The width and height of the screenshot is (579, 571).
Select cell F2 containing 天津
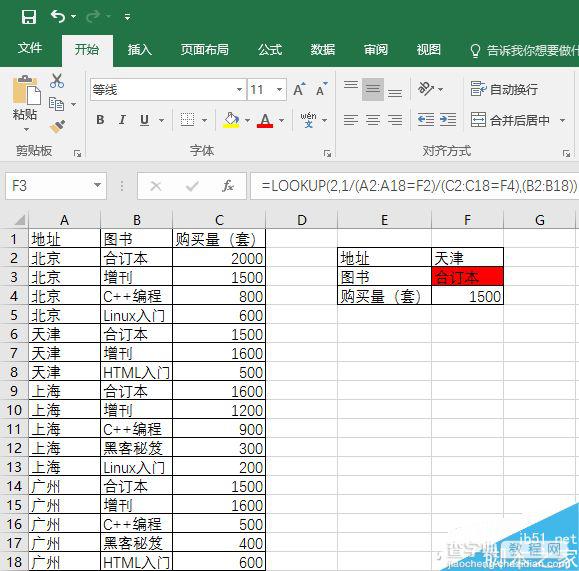(467, 258)
